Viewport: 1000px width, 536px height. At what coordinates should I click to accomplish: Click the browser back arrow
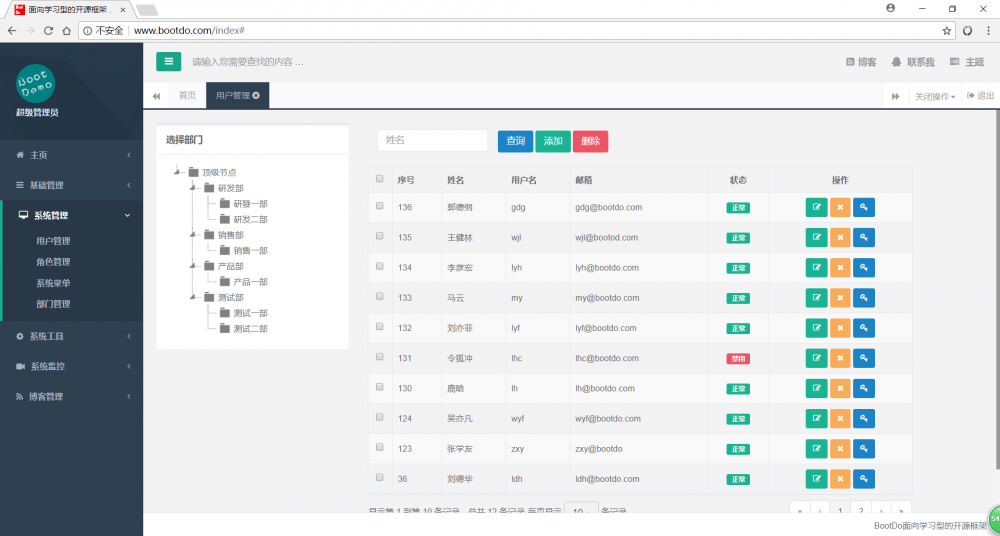pos(11,31)
